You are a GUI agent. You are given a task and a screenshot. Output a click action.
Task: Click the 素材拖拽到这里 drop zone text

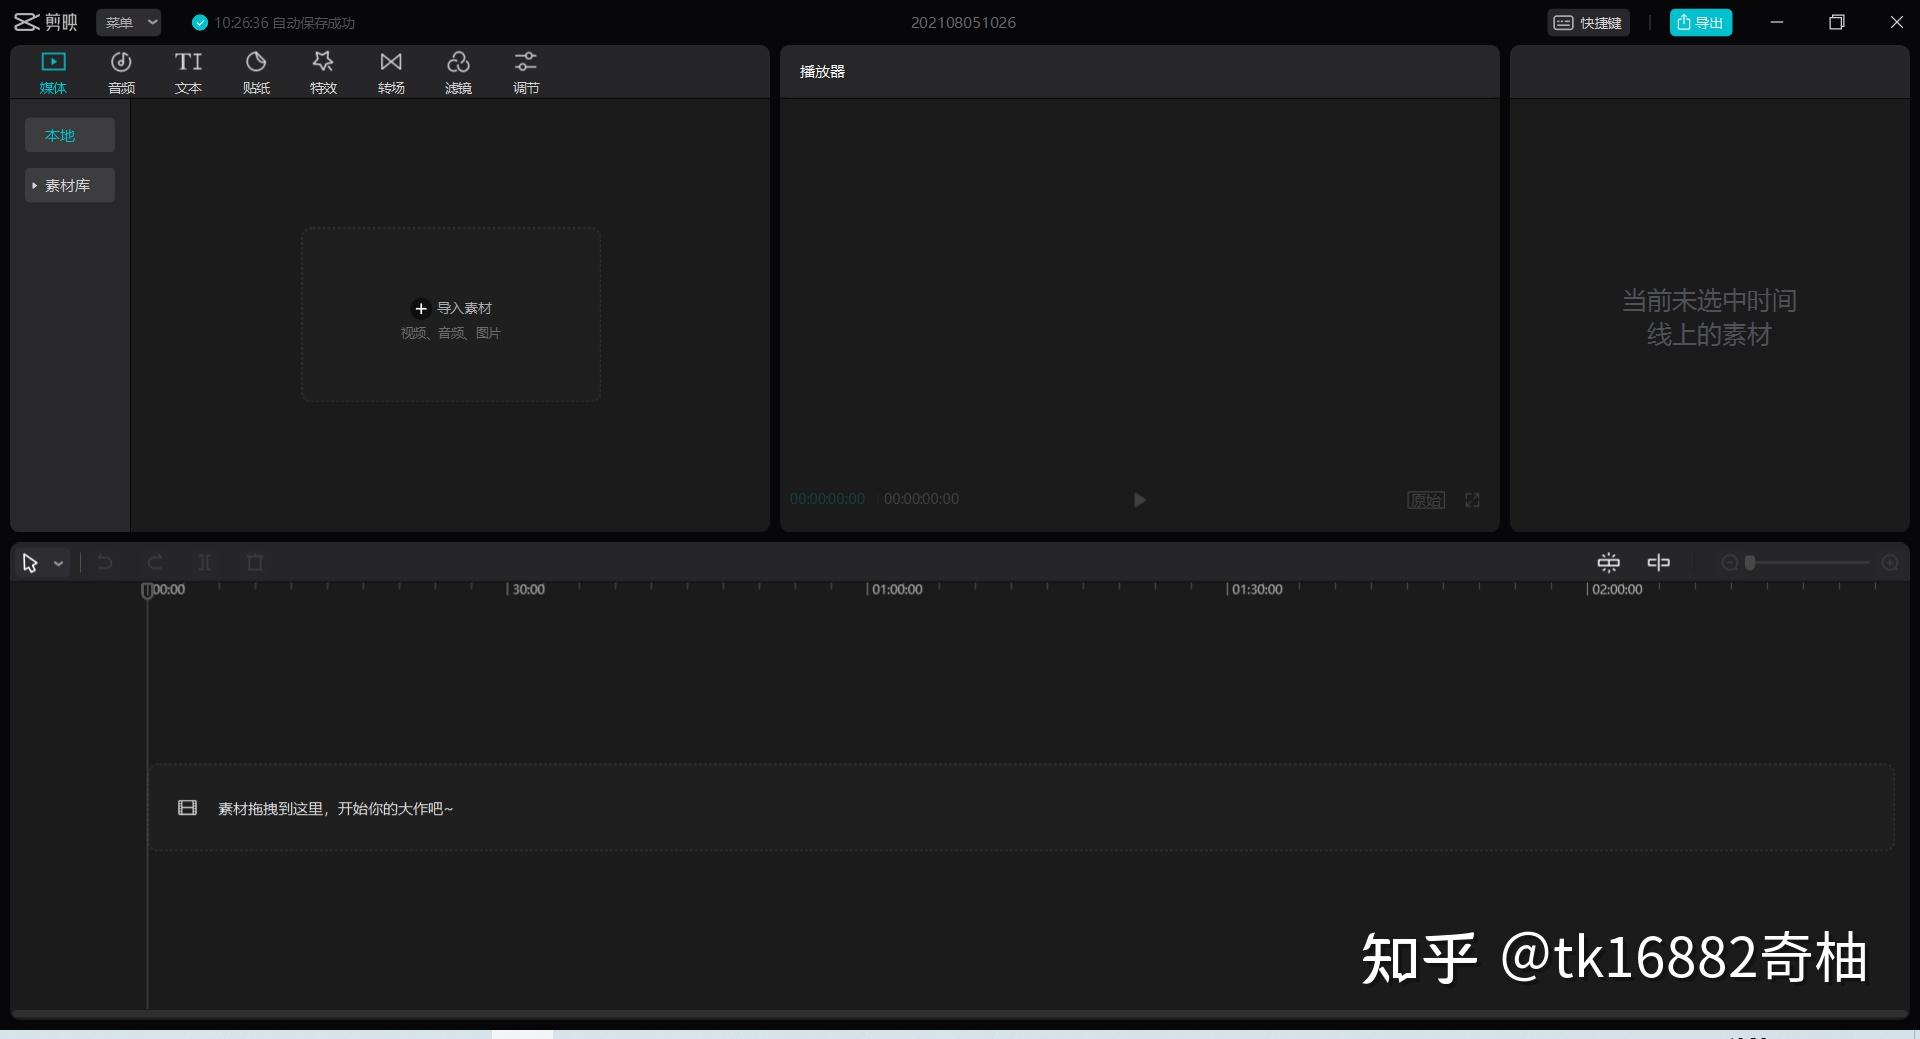[336, 808]
